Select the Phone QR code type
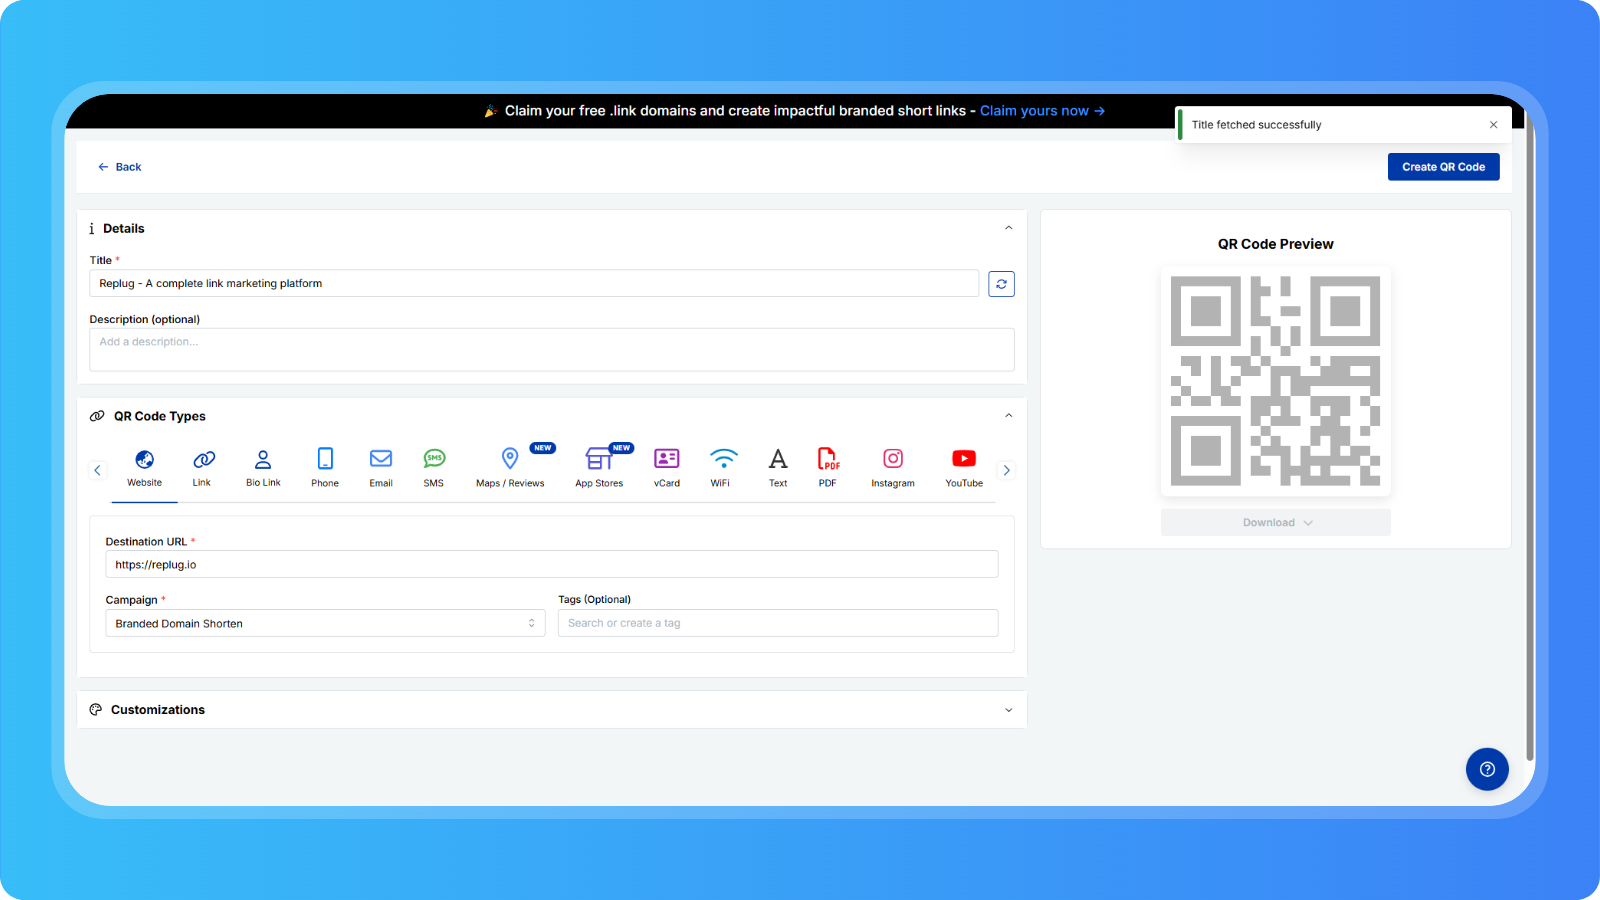 point(325,468)
